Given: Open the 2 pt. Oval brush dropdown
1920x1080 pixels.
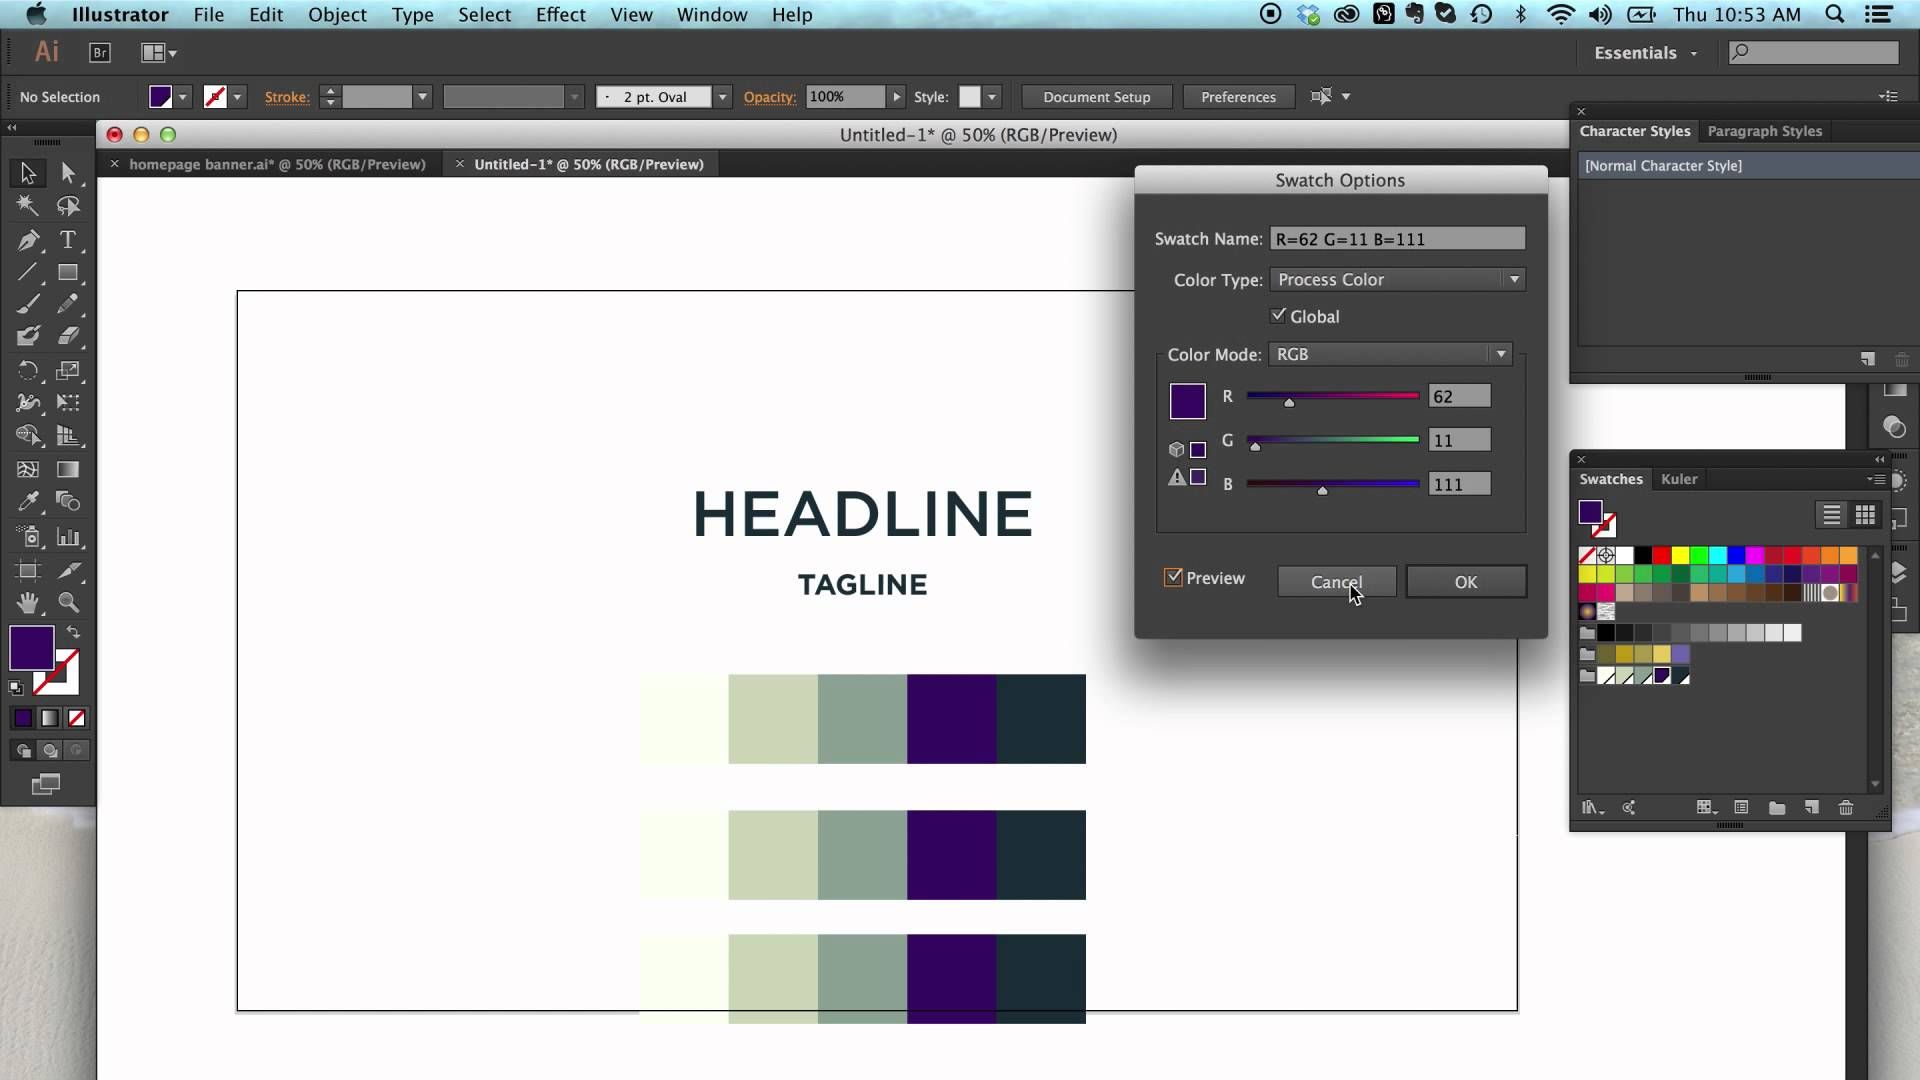Looking at the screenshot, I should tap(722, 97).
